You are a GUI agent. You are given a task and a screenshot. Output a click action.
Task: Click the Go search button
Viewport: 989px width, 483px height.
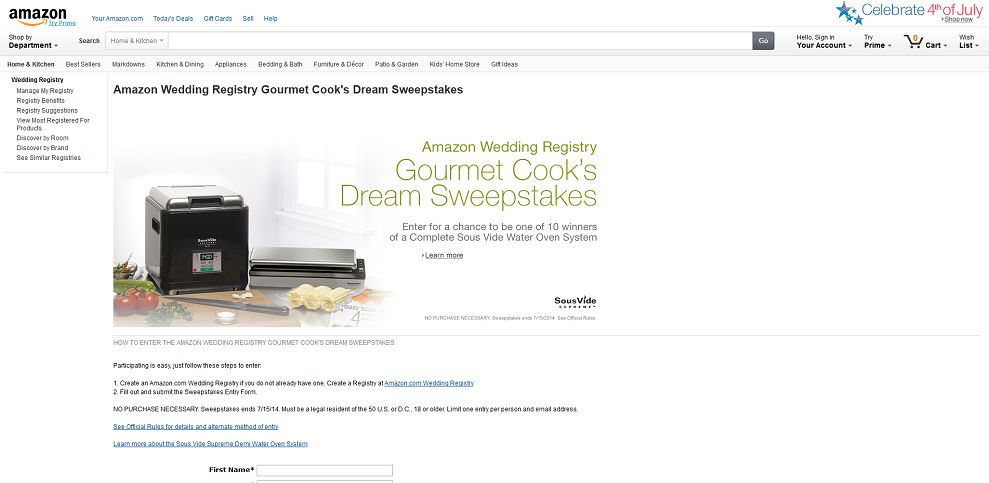(763, 41)
